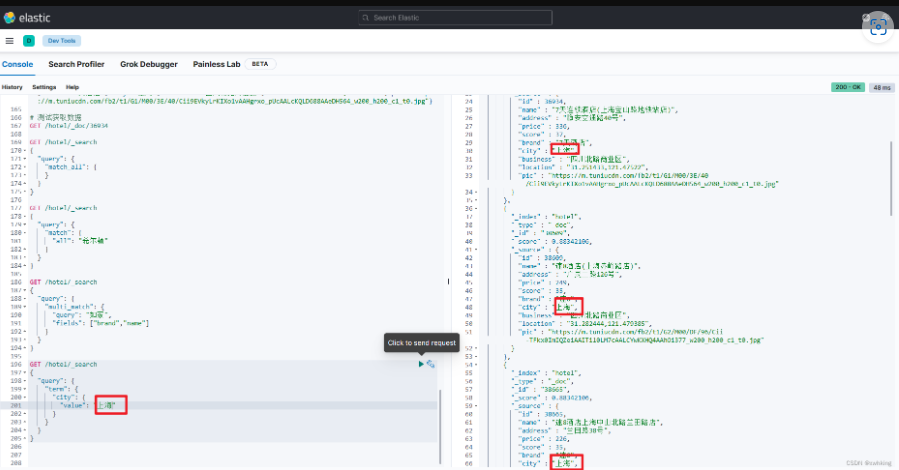
Task: Switch to the Search Profiler tab
Action: (76, 64)
